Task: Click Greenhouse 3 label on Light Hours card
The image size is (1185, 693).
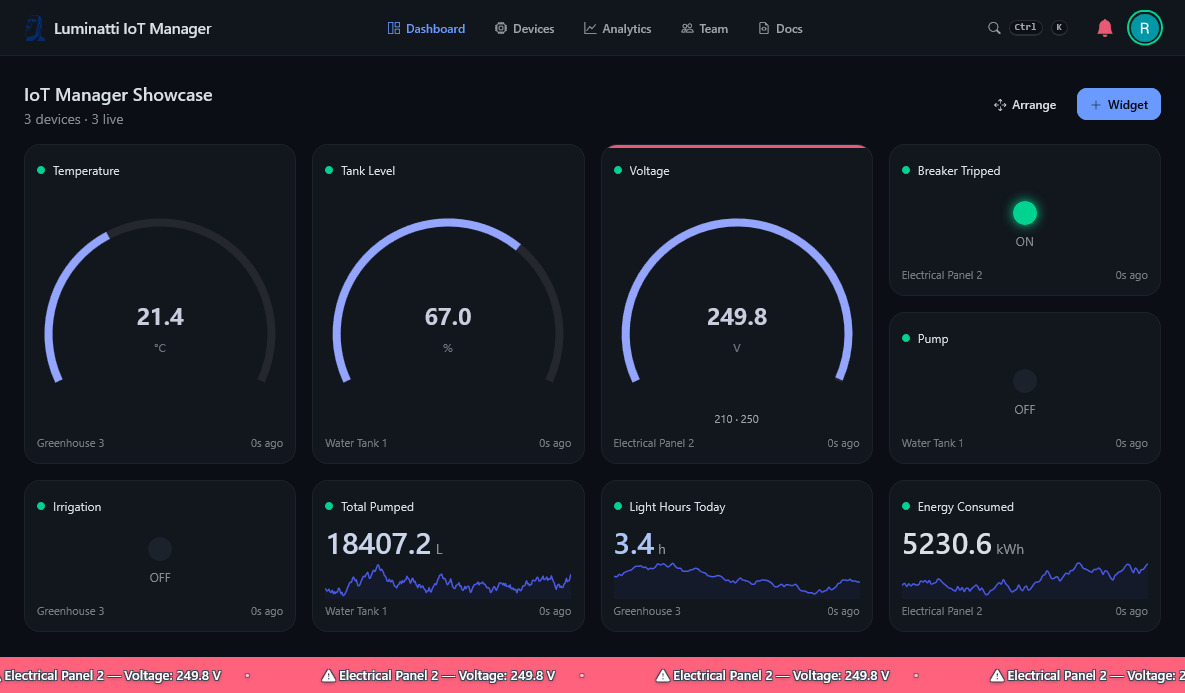Action: (647, 611)
